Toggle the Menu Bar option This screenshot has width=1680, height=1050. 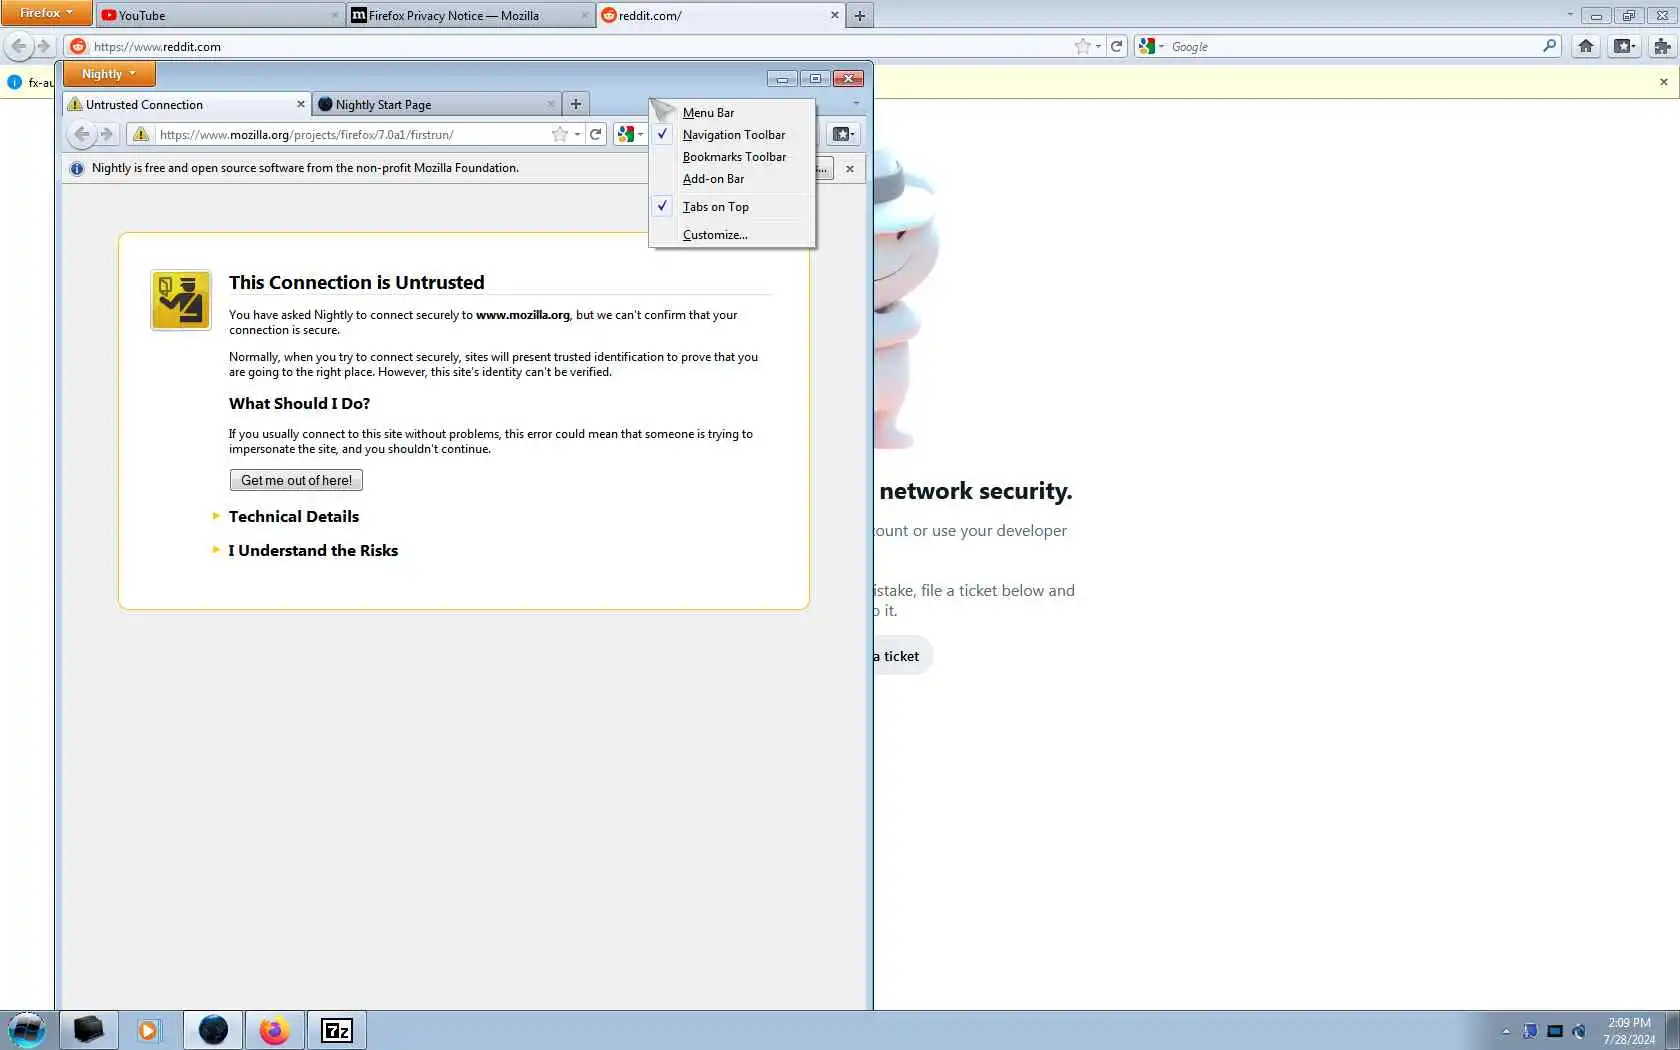coord(732,113)
